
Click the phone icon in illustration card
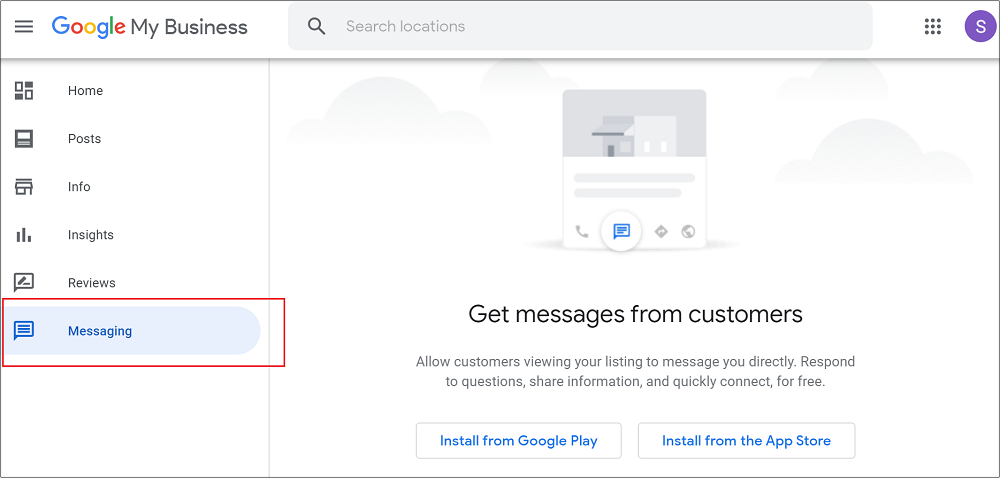(x=582, y=231)
